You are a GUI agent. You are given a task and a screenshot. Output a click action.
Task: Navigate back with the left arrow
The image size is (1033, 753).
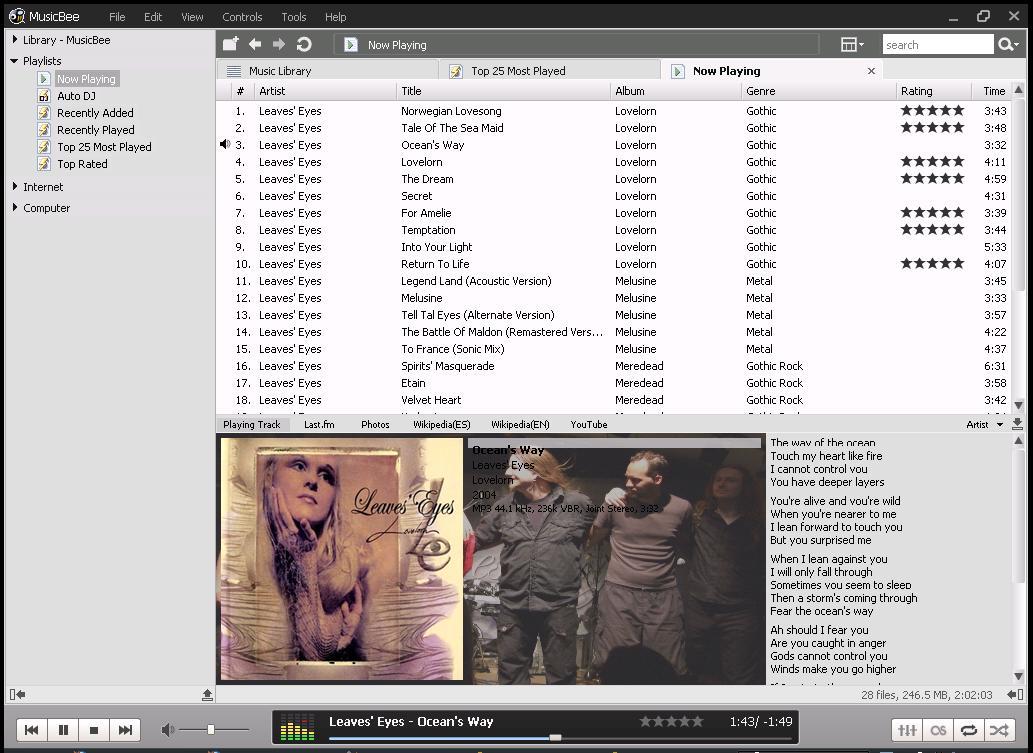coord(255,44)
